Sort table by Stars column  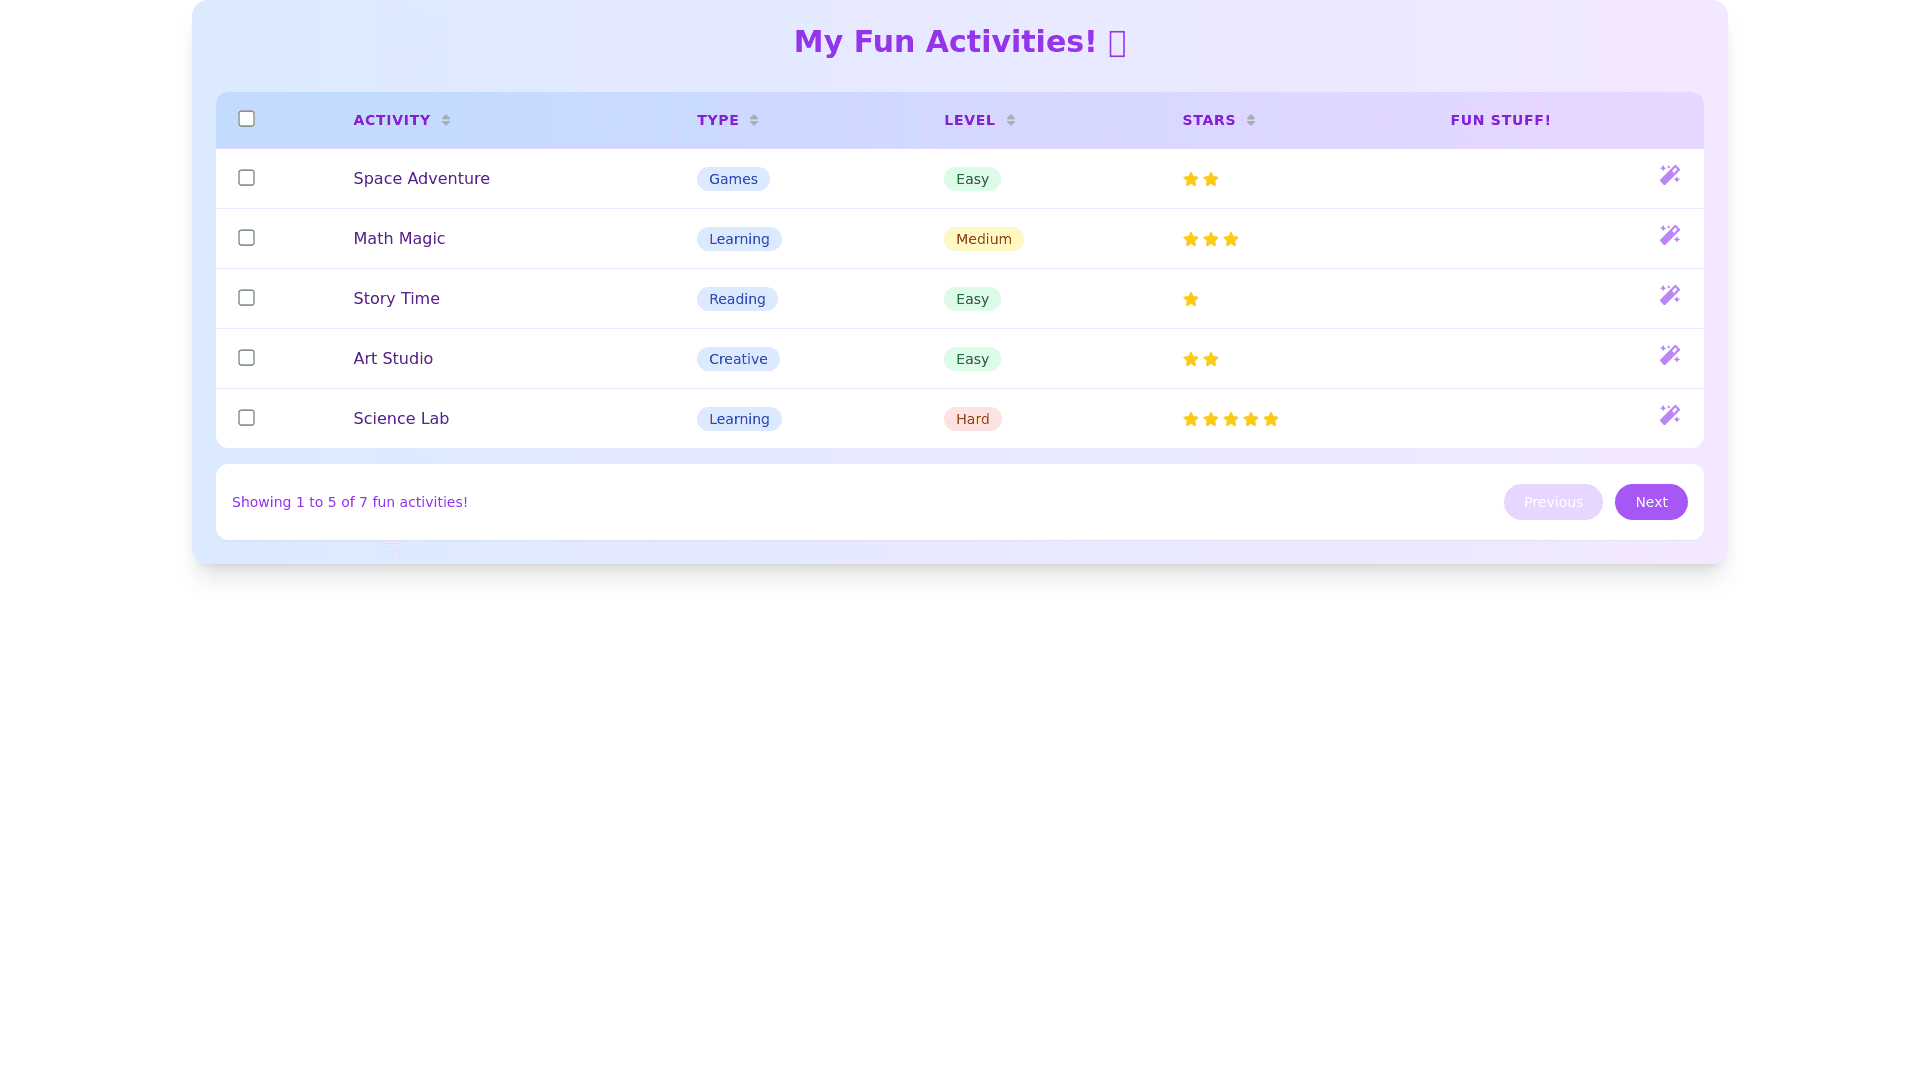(x=1250, y=120)
